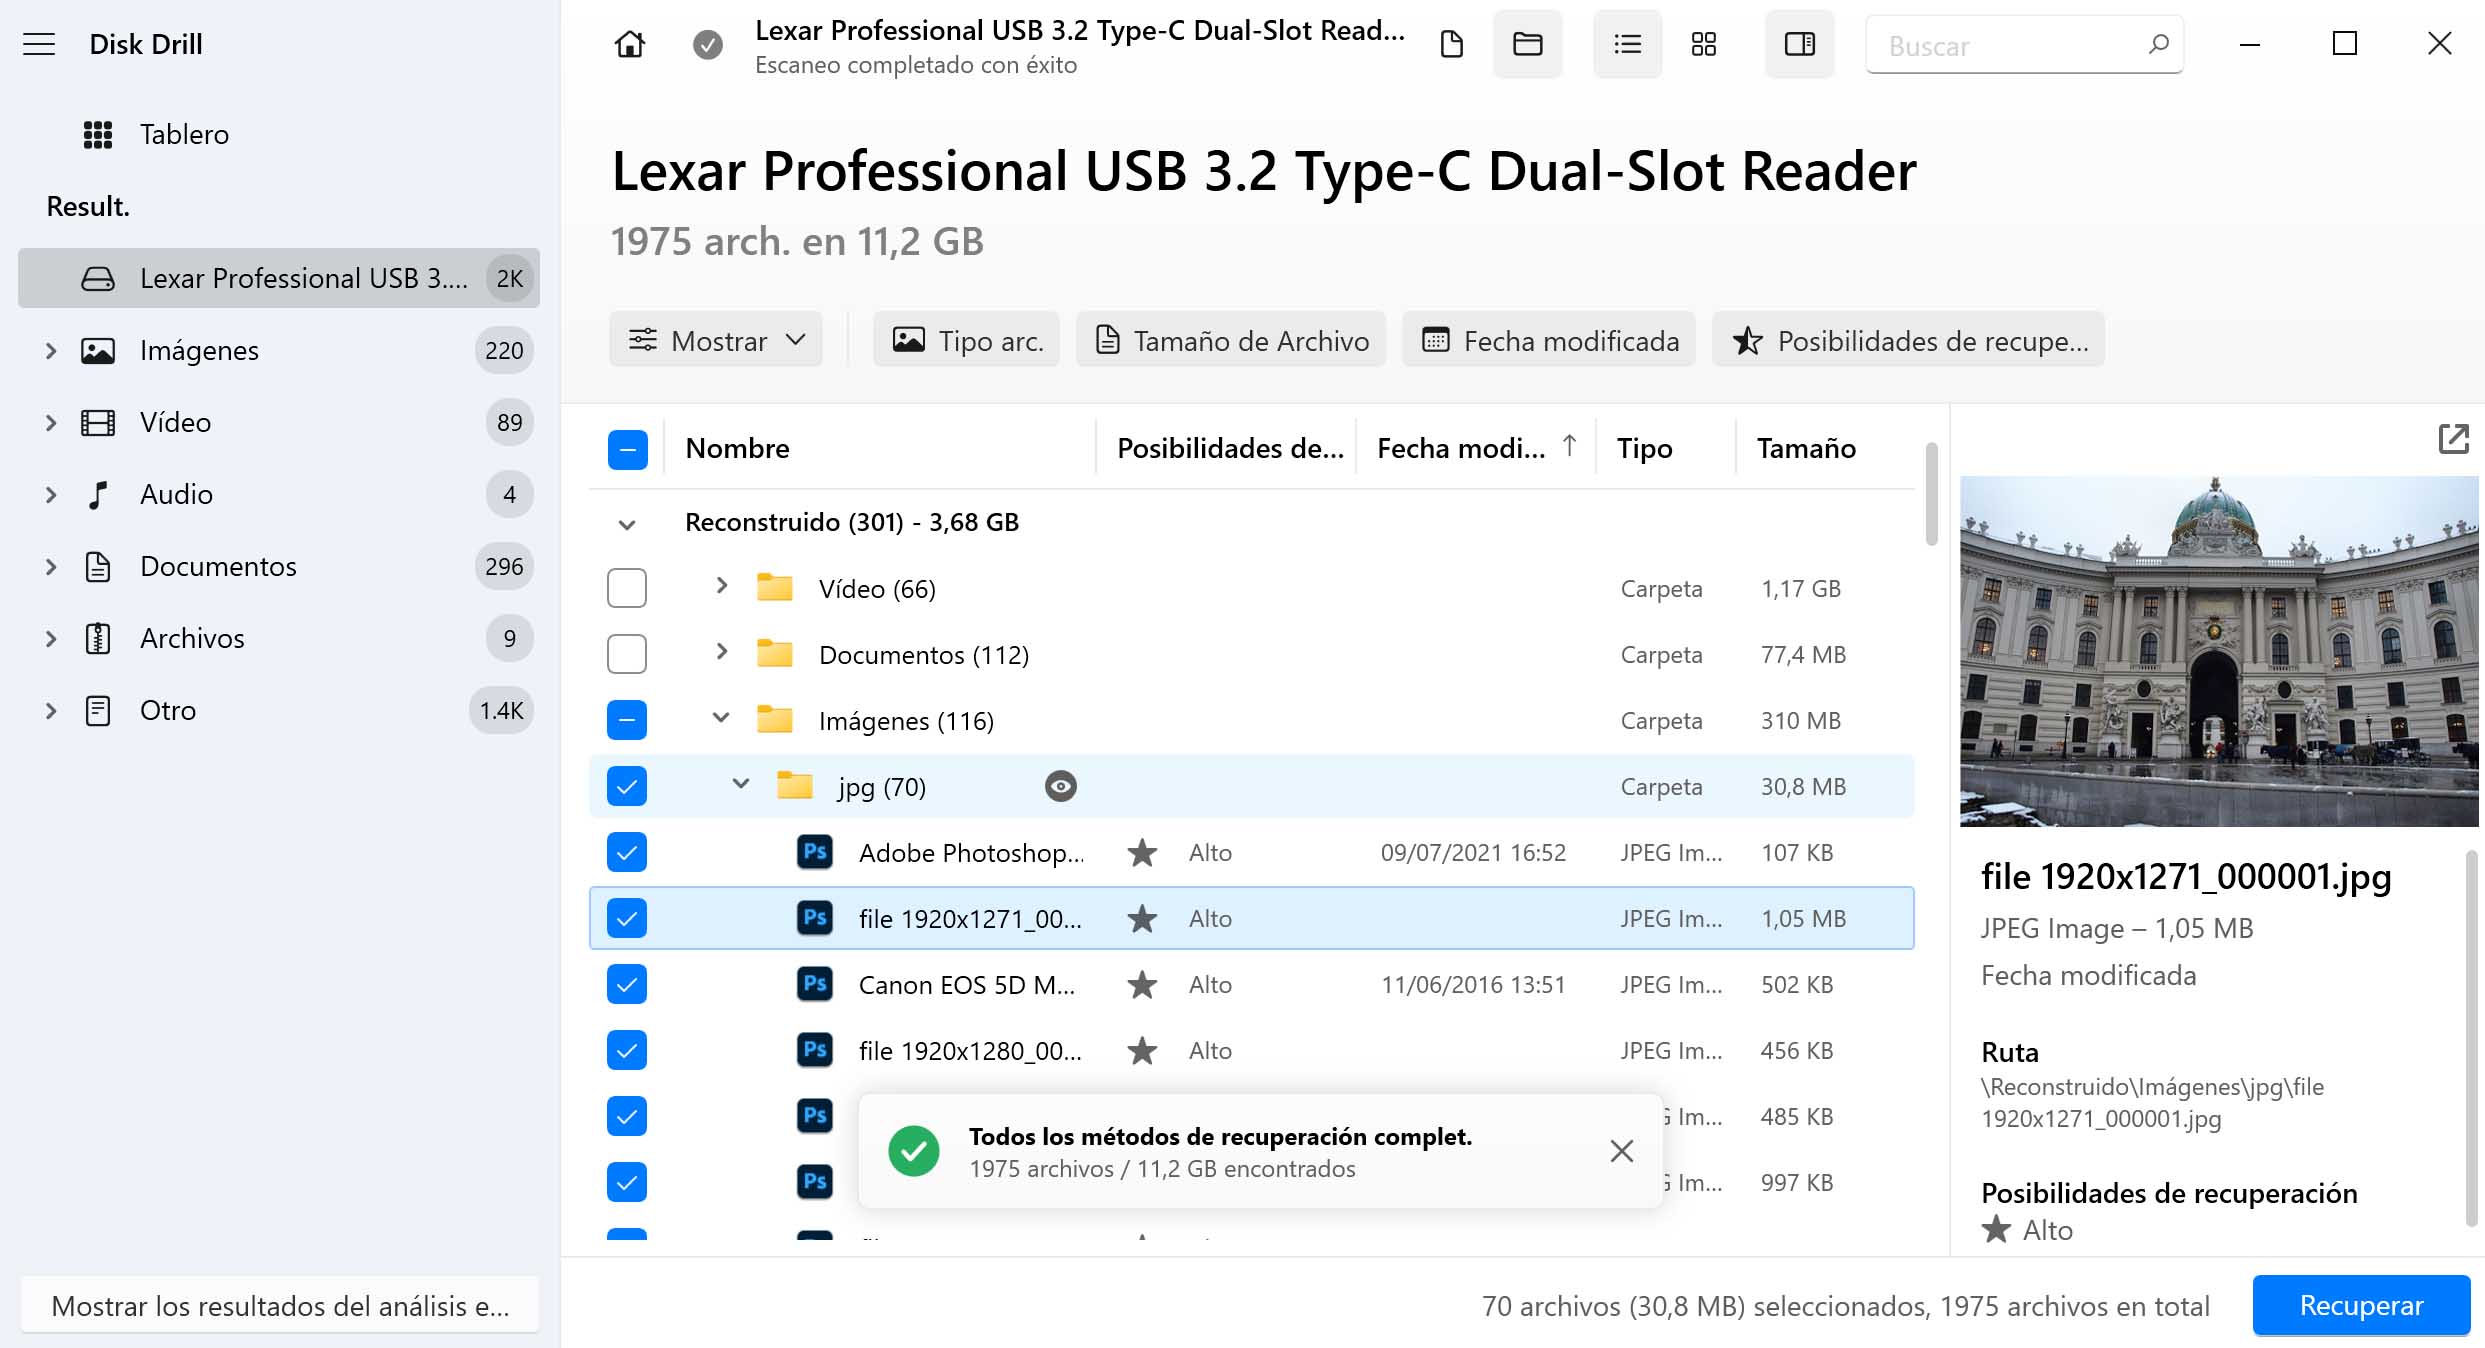Uncheck file 1920x1280 checkbox

pos(627,1050)
